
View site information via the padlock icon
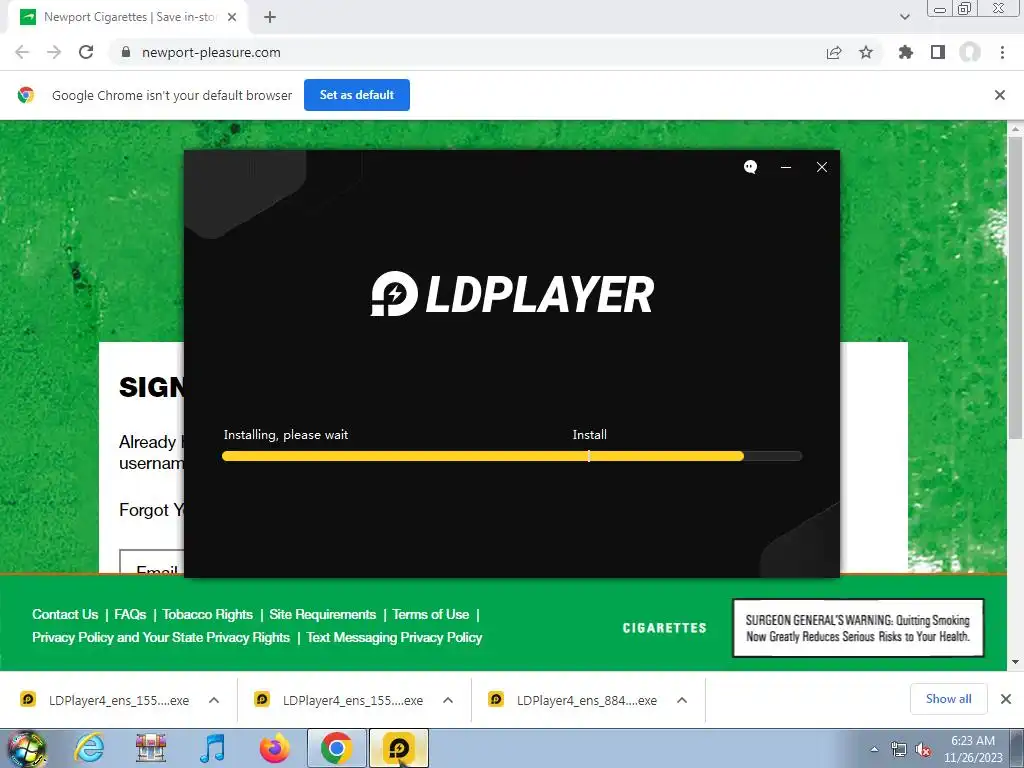tap(126, 52)
